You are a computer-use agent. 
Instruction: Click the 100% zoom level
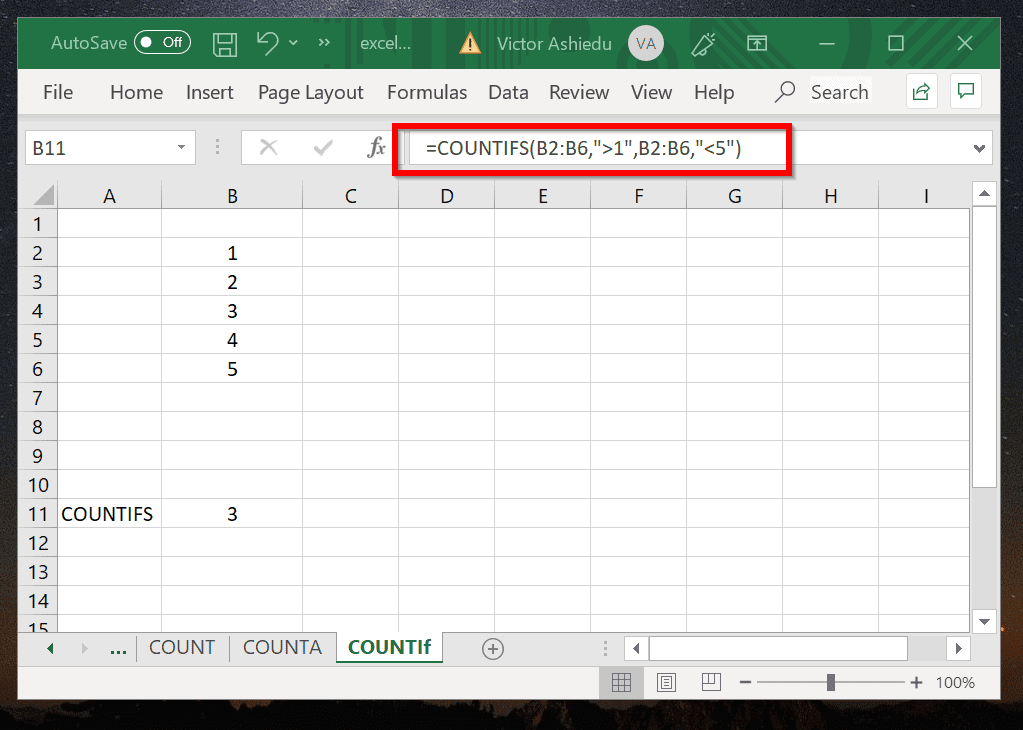[955, 682]
